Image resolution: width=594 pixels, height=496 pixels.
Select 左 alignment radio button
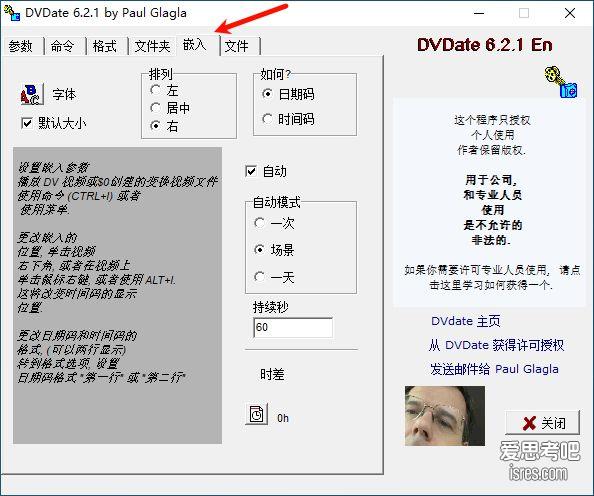click(155, 90)
